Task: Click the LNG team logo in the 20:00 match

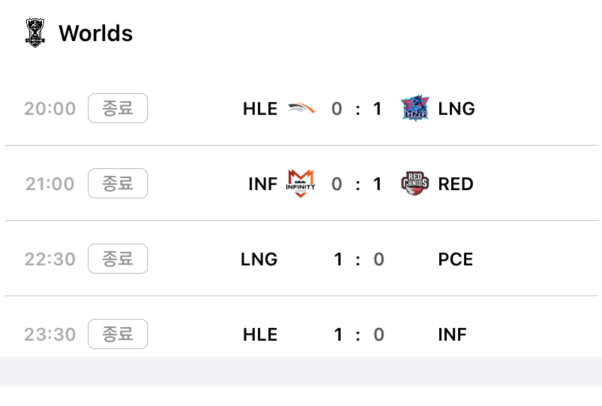Action: (415, 108)
